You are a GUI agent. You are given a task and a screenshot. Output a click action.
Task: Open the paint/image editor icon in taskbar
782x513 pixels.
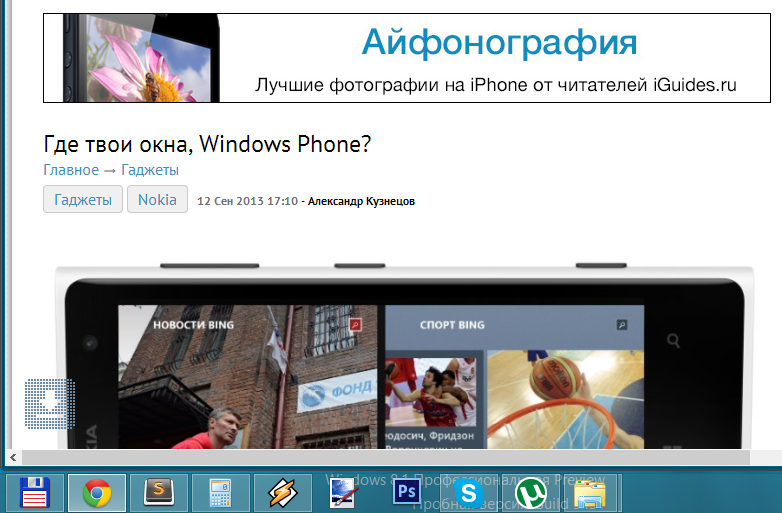[x=345, y=493]
